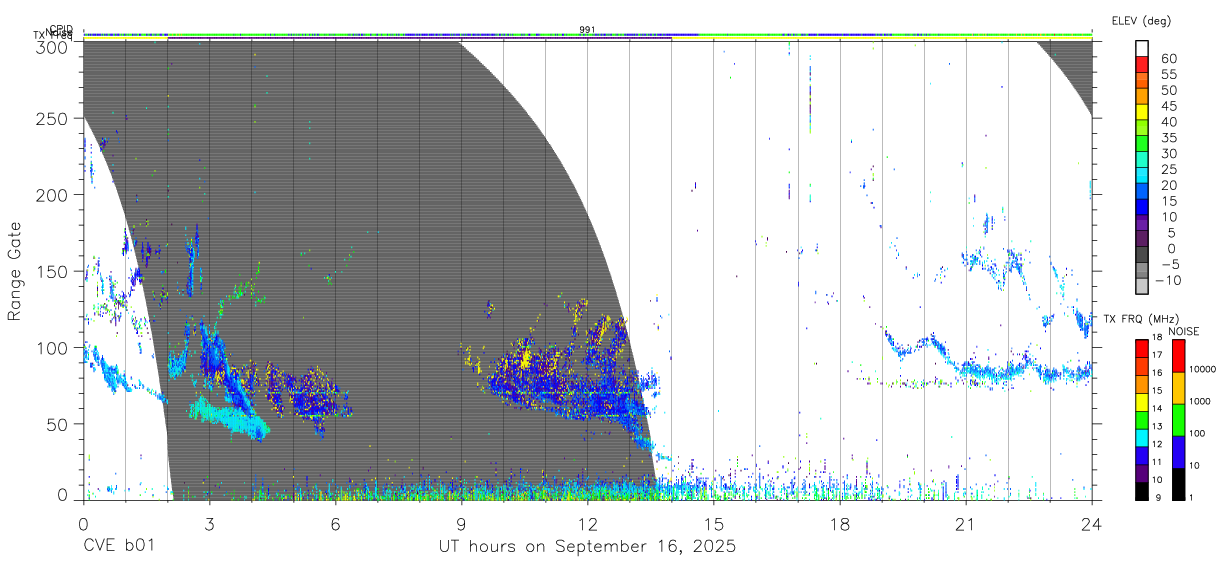Click the '12' tick on UT hours axis
This screenshot has width=1228, height=567.
click(x=588, y=523)
